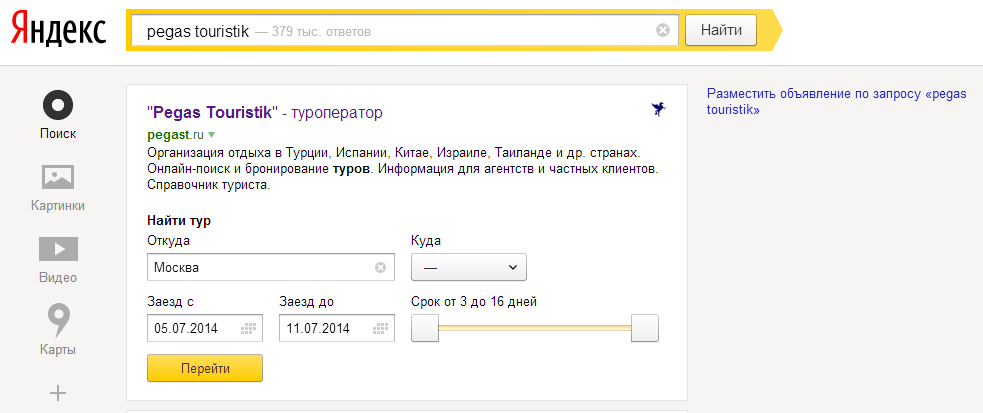Open the Поиск sidebar icon
The image size is (983, 413).
point(58,104)
